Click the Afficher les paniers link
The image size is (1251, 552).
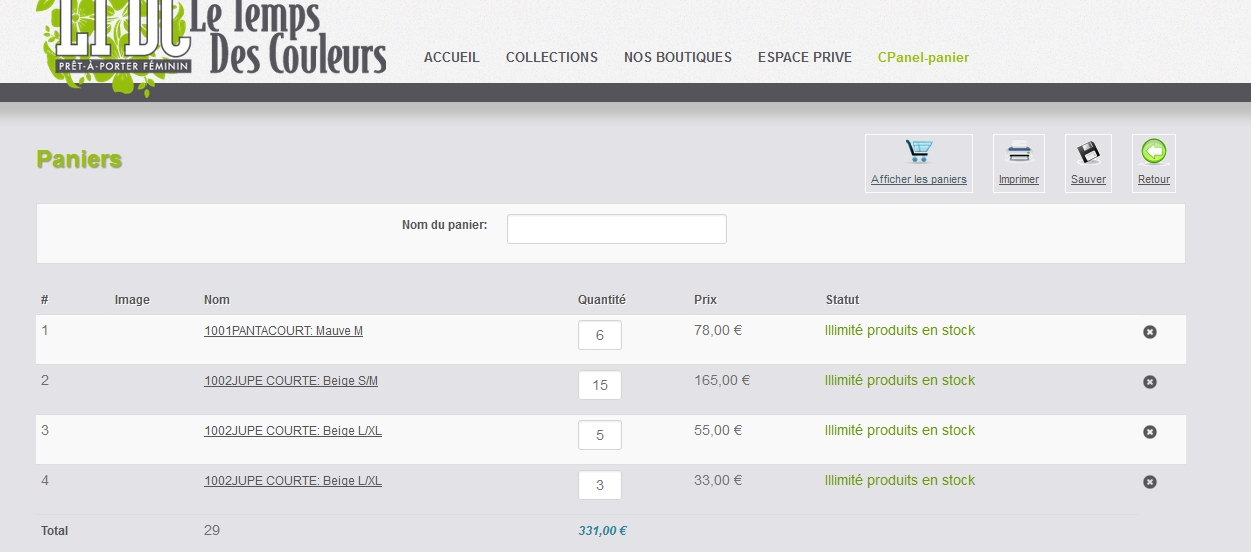pos(919,180)
